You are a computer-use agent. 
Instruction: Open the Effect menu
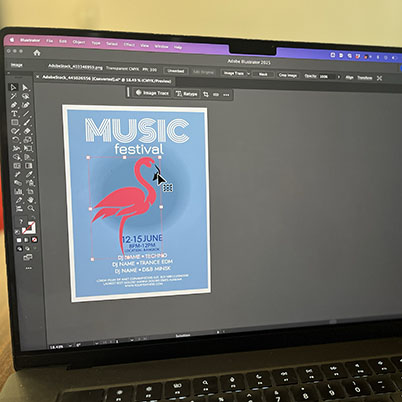[129, 44]
